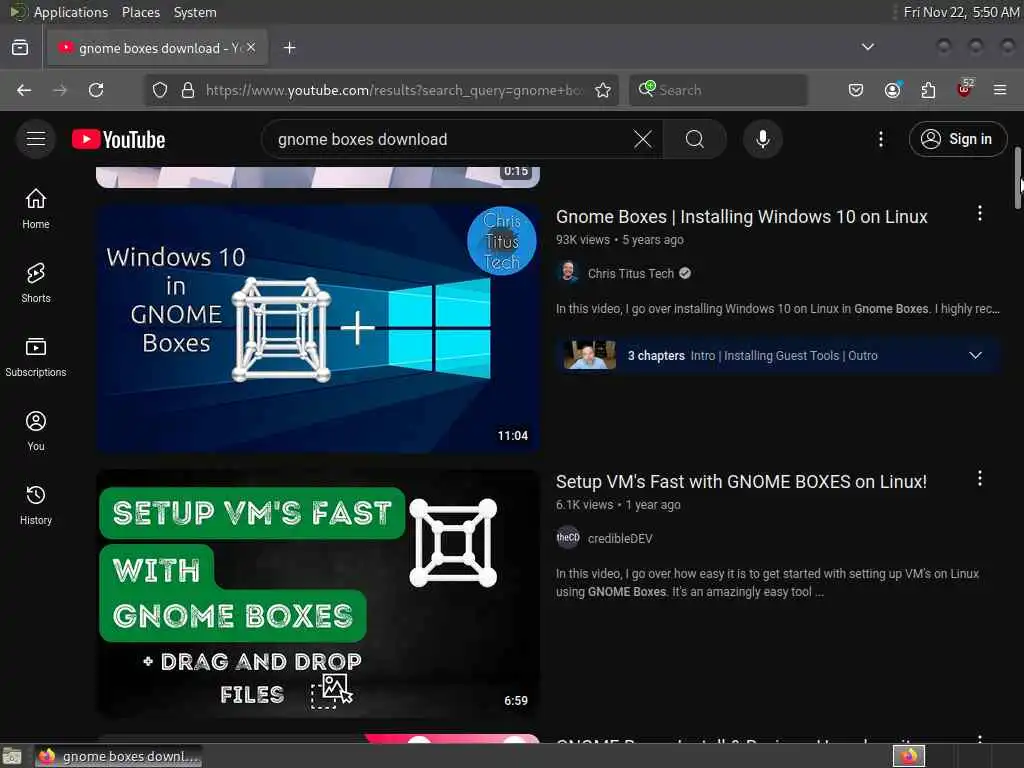This screenshot has width=1024, height=768.
Task: Click the 6.1K views 1 year ago text
Action: 618,505
